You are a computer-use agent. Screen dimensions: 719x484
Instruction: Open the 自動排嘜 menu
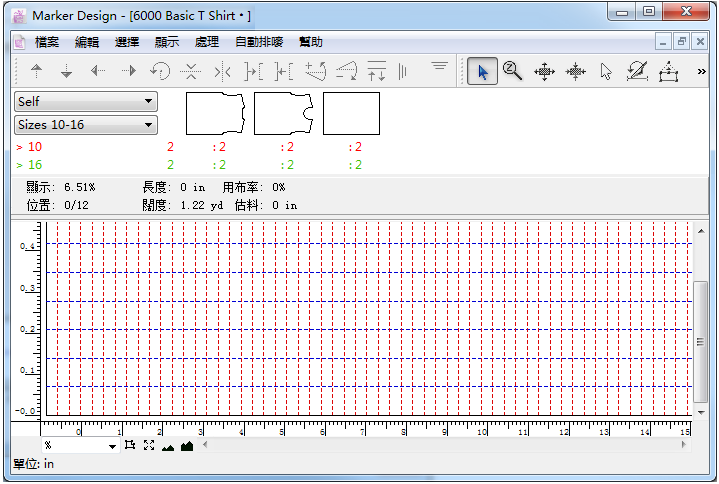point(259,42)
